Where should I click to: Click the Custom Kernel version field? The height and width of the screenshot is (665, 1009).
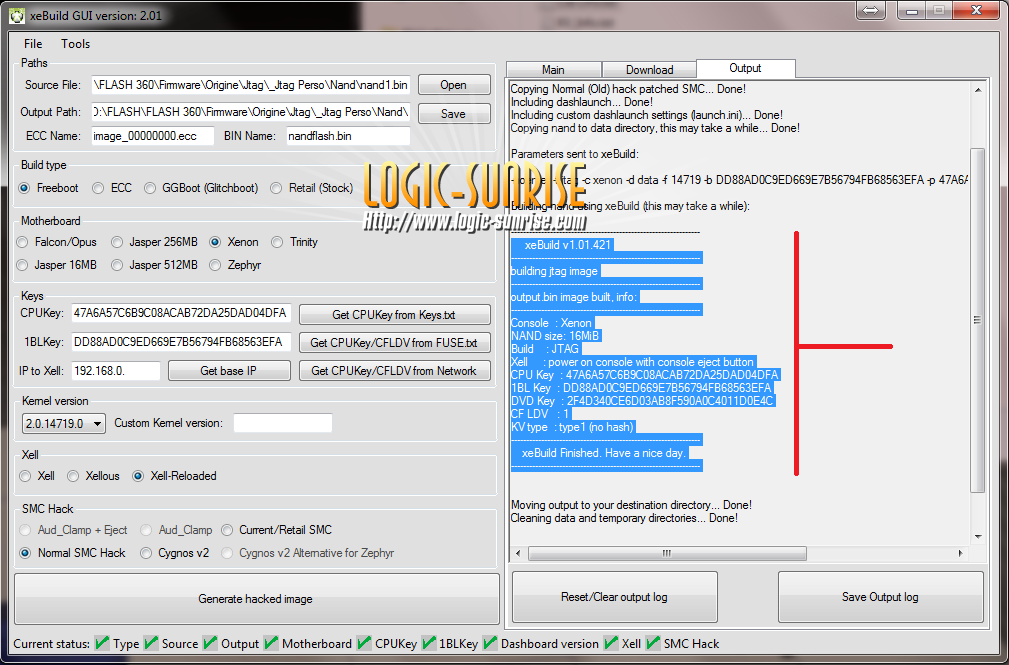click(x=282, y=423)
